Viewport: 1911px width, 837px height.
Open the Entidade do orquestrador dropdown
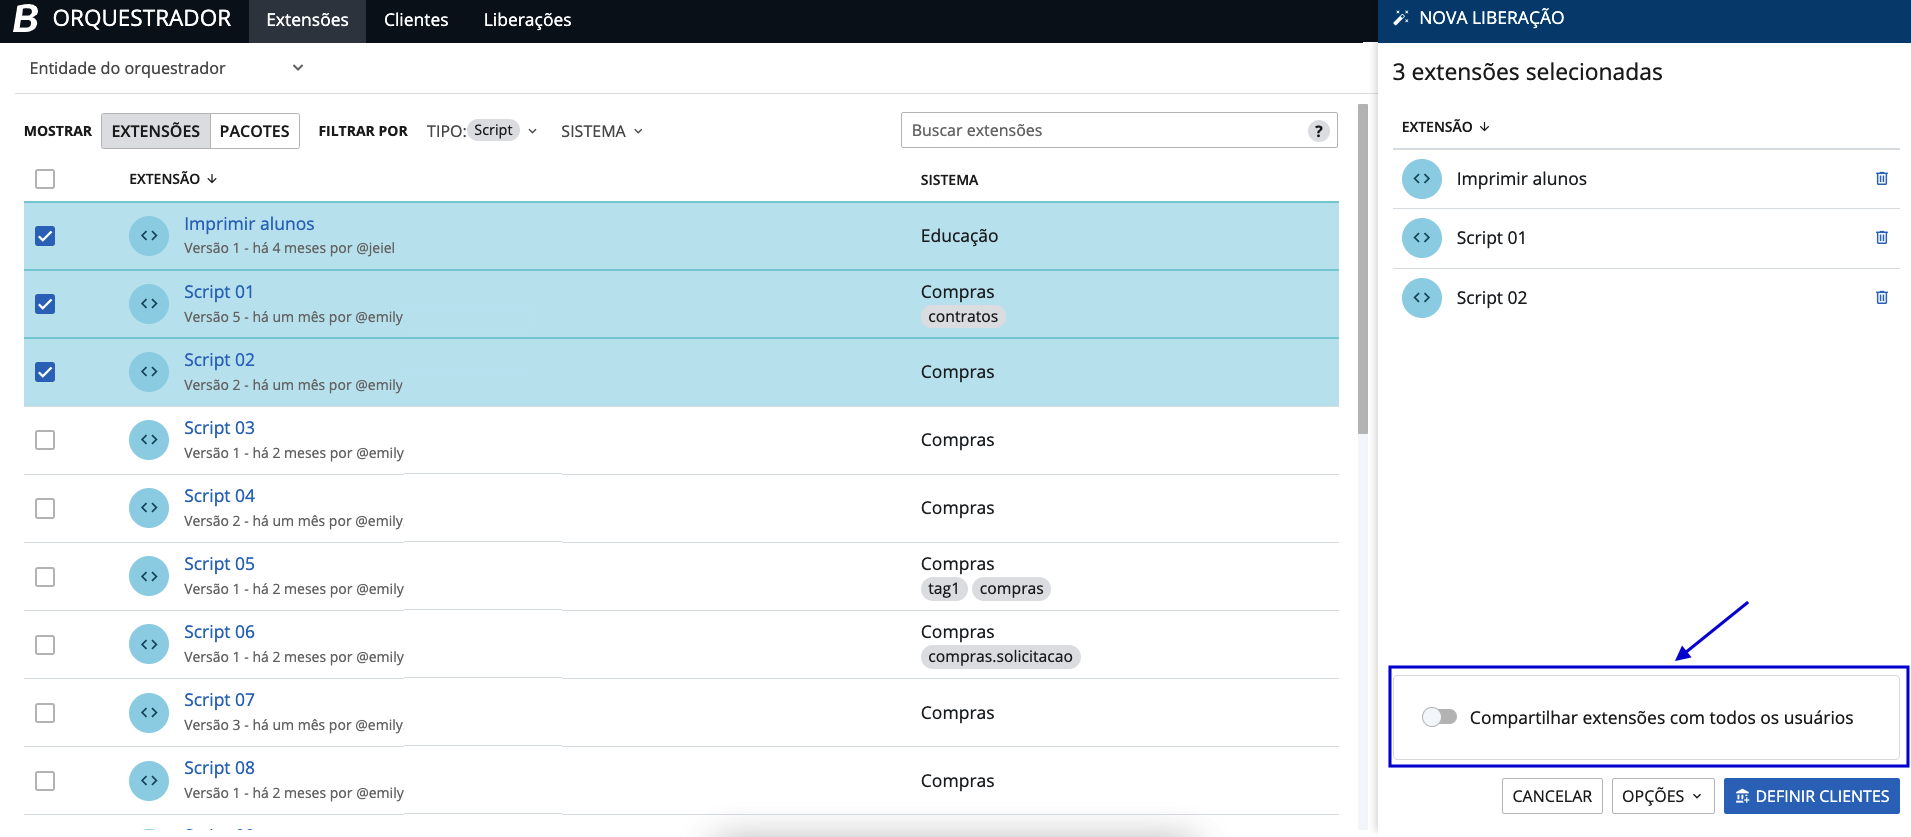click(x=167, y=68)
